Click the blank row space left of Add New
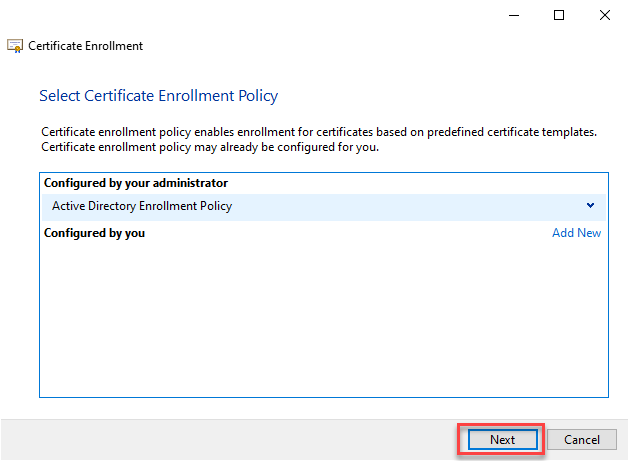 point(350,233)
